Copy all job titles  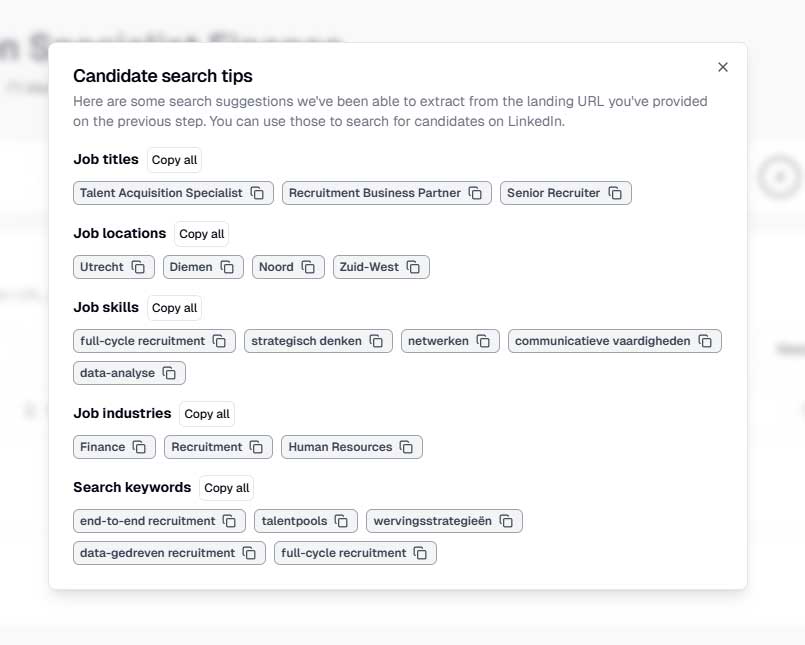point(175,160)
